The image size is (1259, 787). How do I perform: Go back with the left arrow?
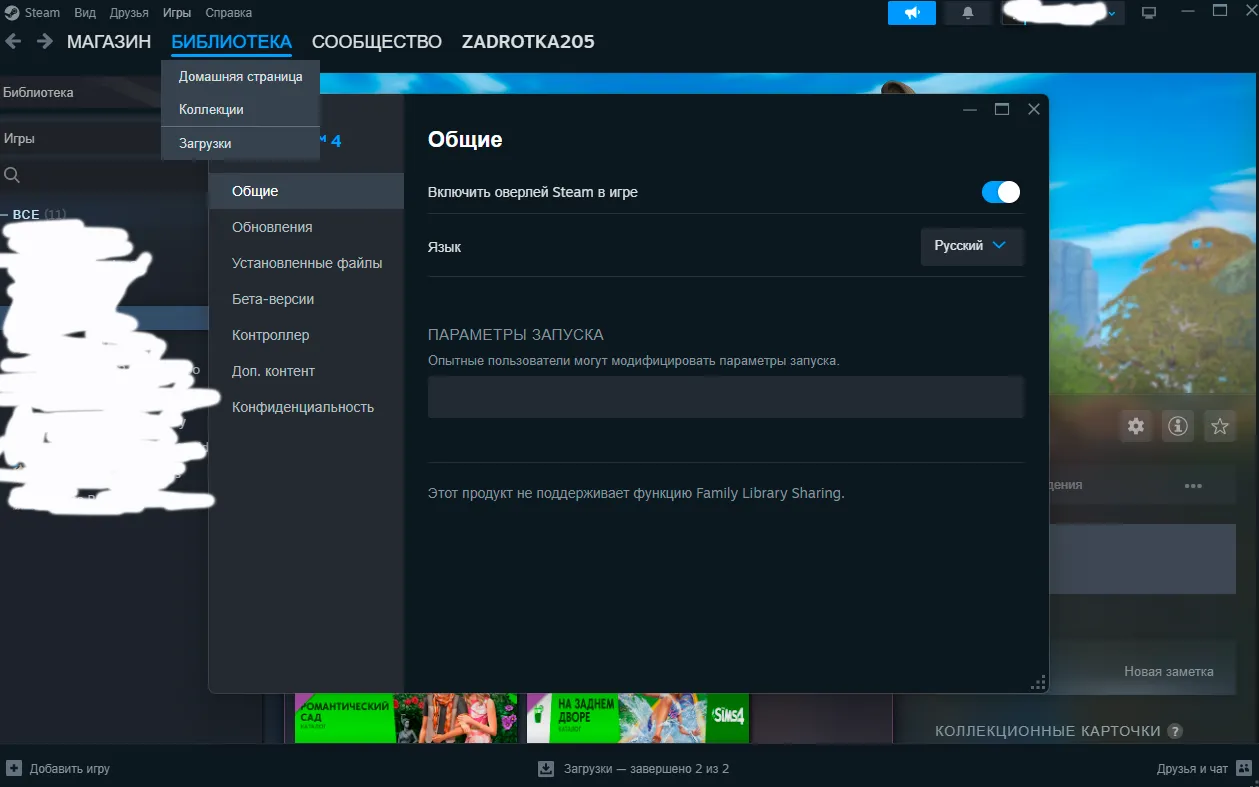(13, 41)
